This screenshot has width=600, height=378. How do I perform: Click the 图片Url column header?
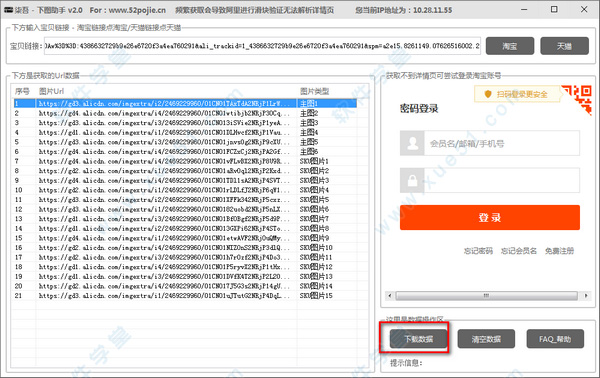(x=166, y=91)
